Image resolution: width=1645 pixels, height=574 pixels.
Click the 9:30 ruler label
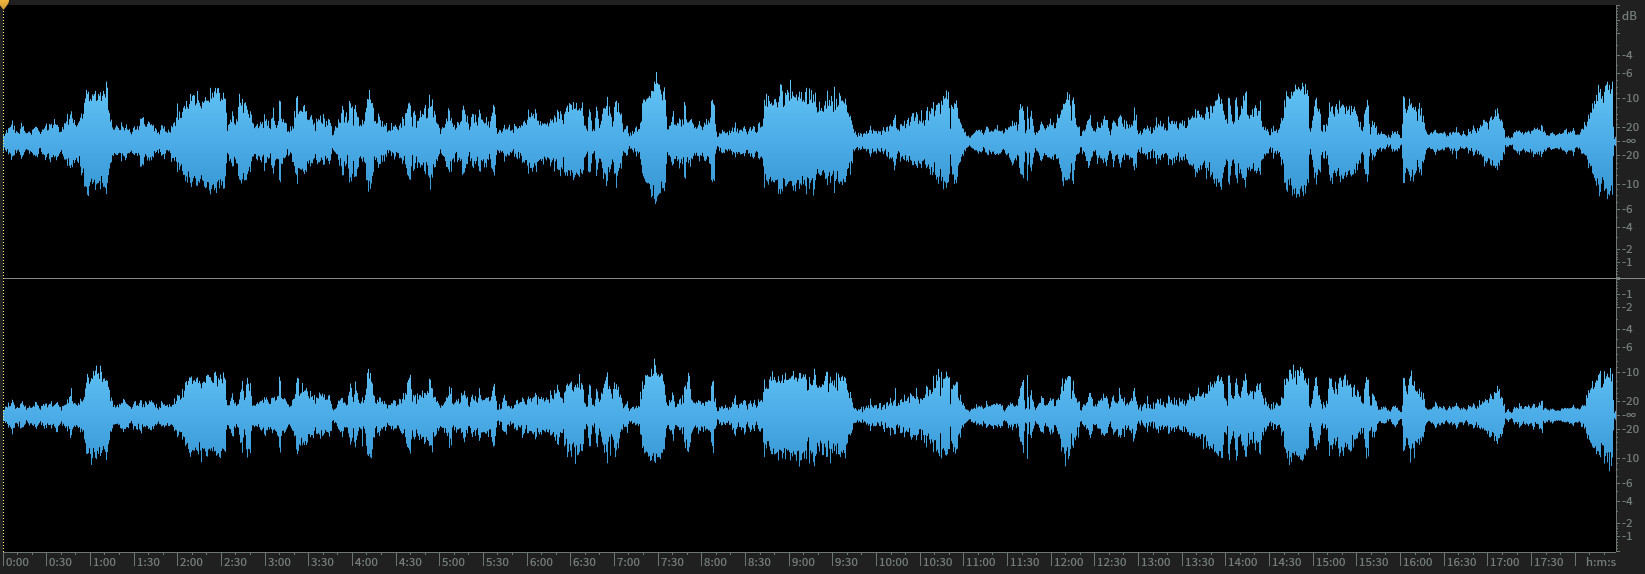coord(846,562)
